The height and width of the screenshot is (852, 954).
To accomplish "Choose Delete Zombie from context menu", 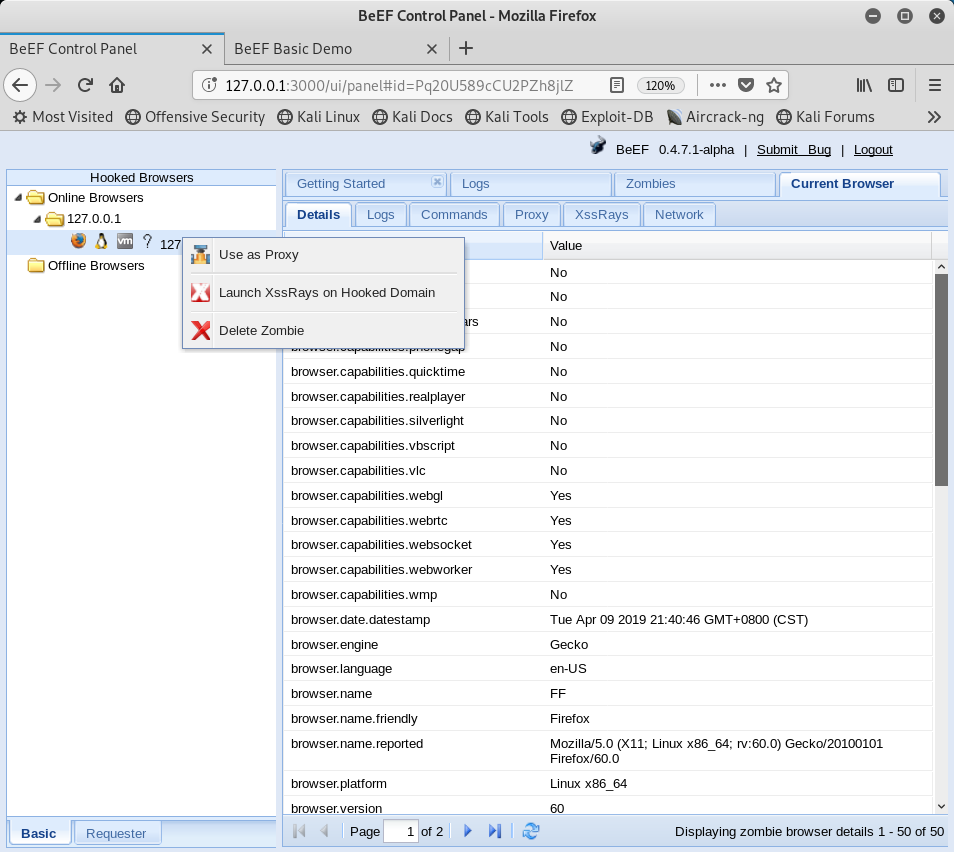I will click(323, 330).
